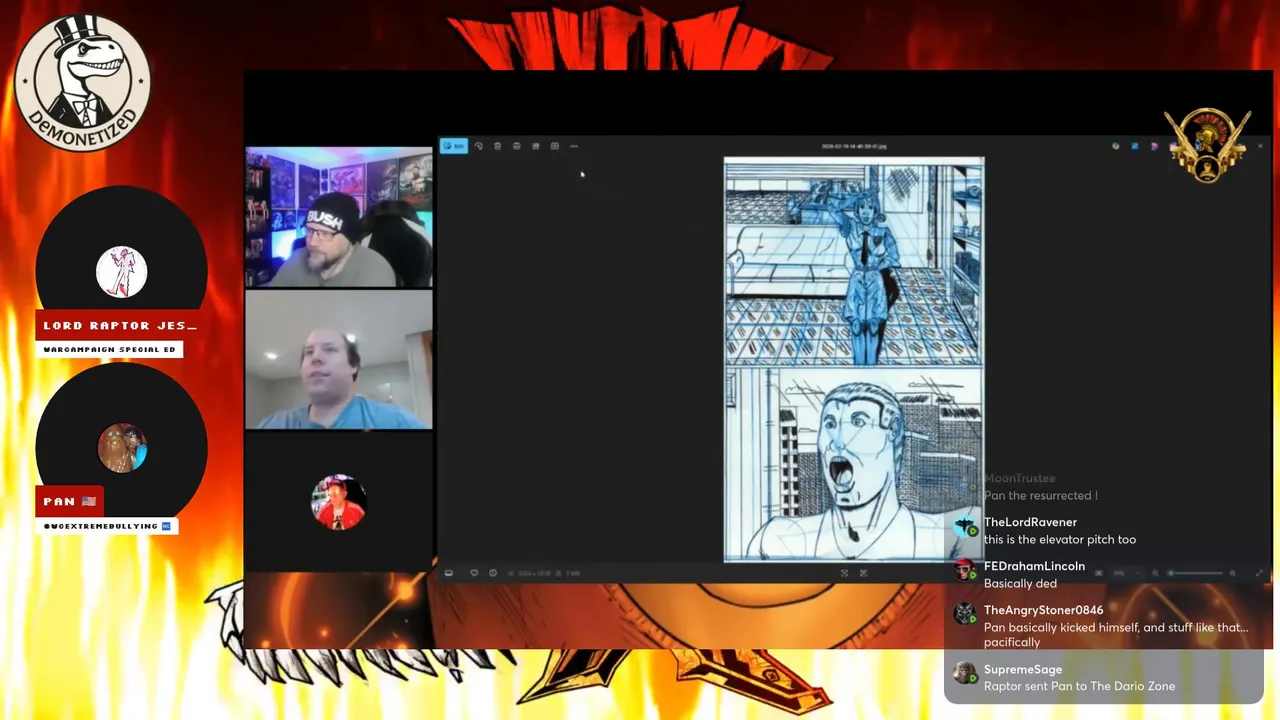This screenshot has width=1280, height=720.
Task: Open the file info icon in status bar
Action: pos(492,573)
